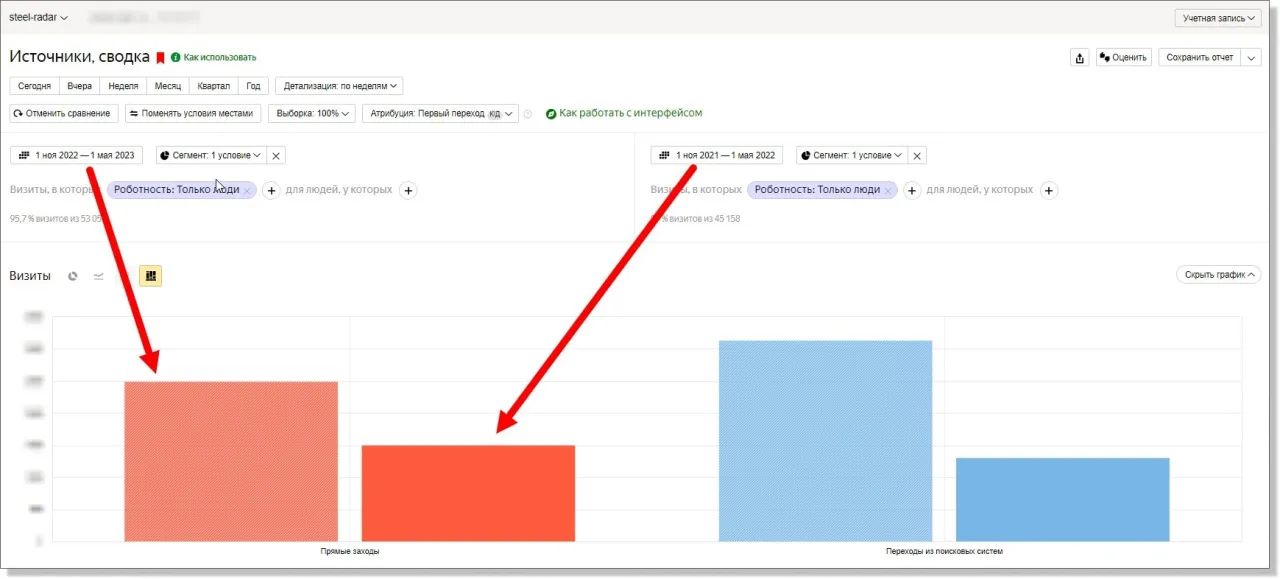The image size is (1280, 579).
Task: Cancel comparison via 'Отменить сравнение'
Action: point(64,113)
